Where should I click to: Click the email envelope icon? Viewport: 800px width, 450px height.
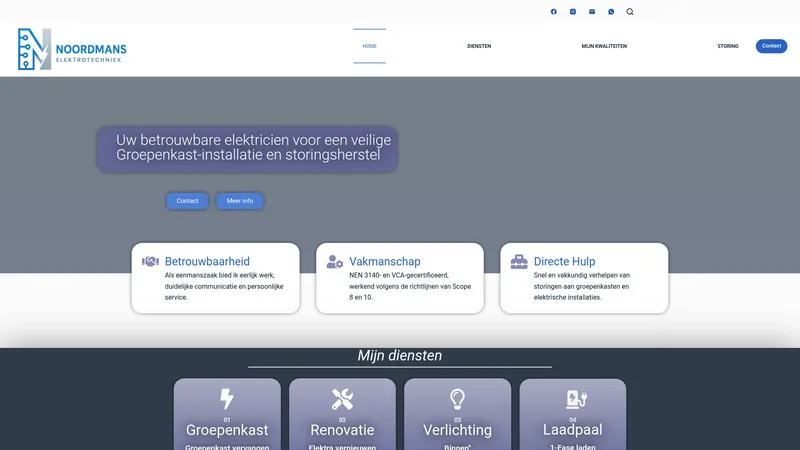[592, 12]
